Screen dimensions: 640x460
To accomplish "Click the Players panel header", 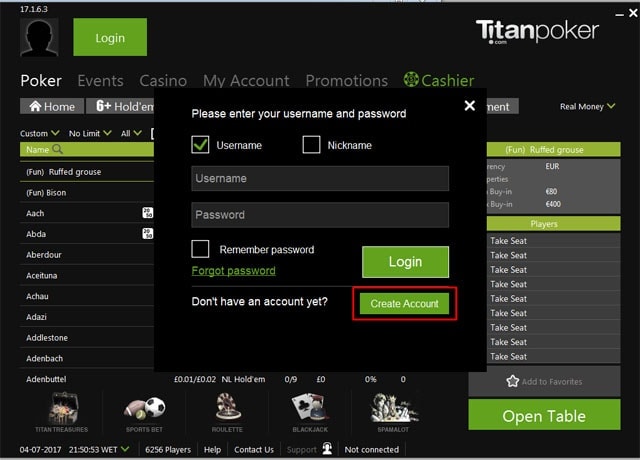I will pyautogui.click(x=553, y=224).
